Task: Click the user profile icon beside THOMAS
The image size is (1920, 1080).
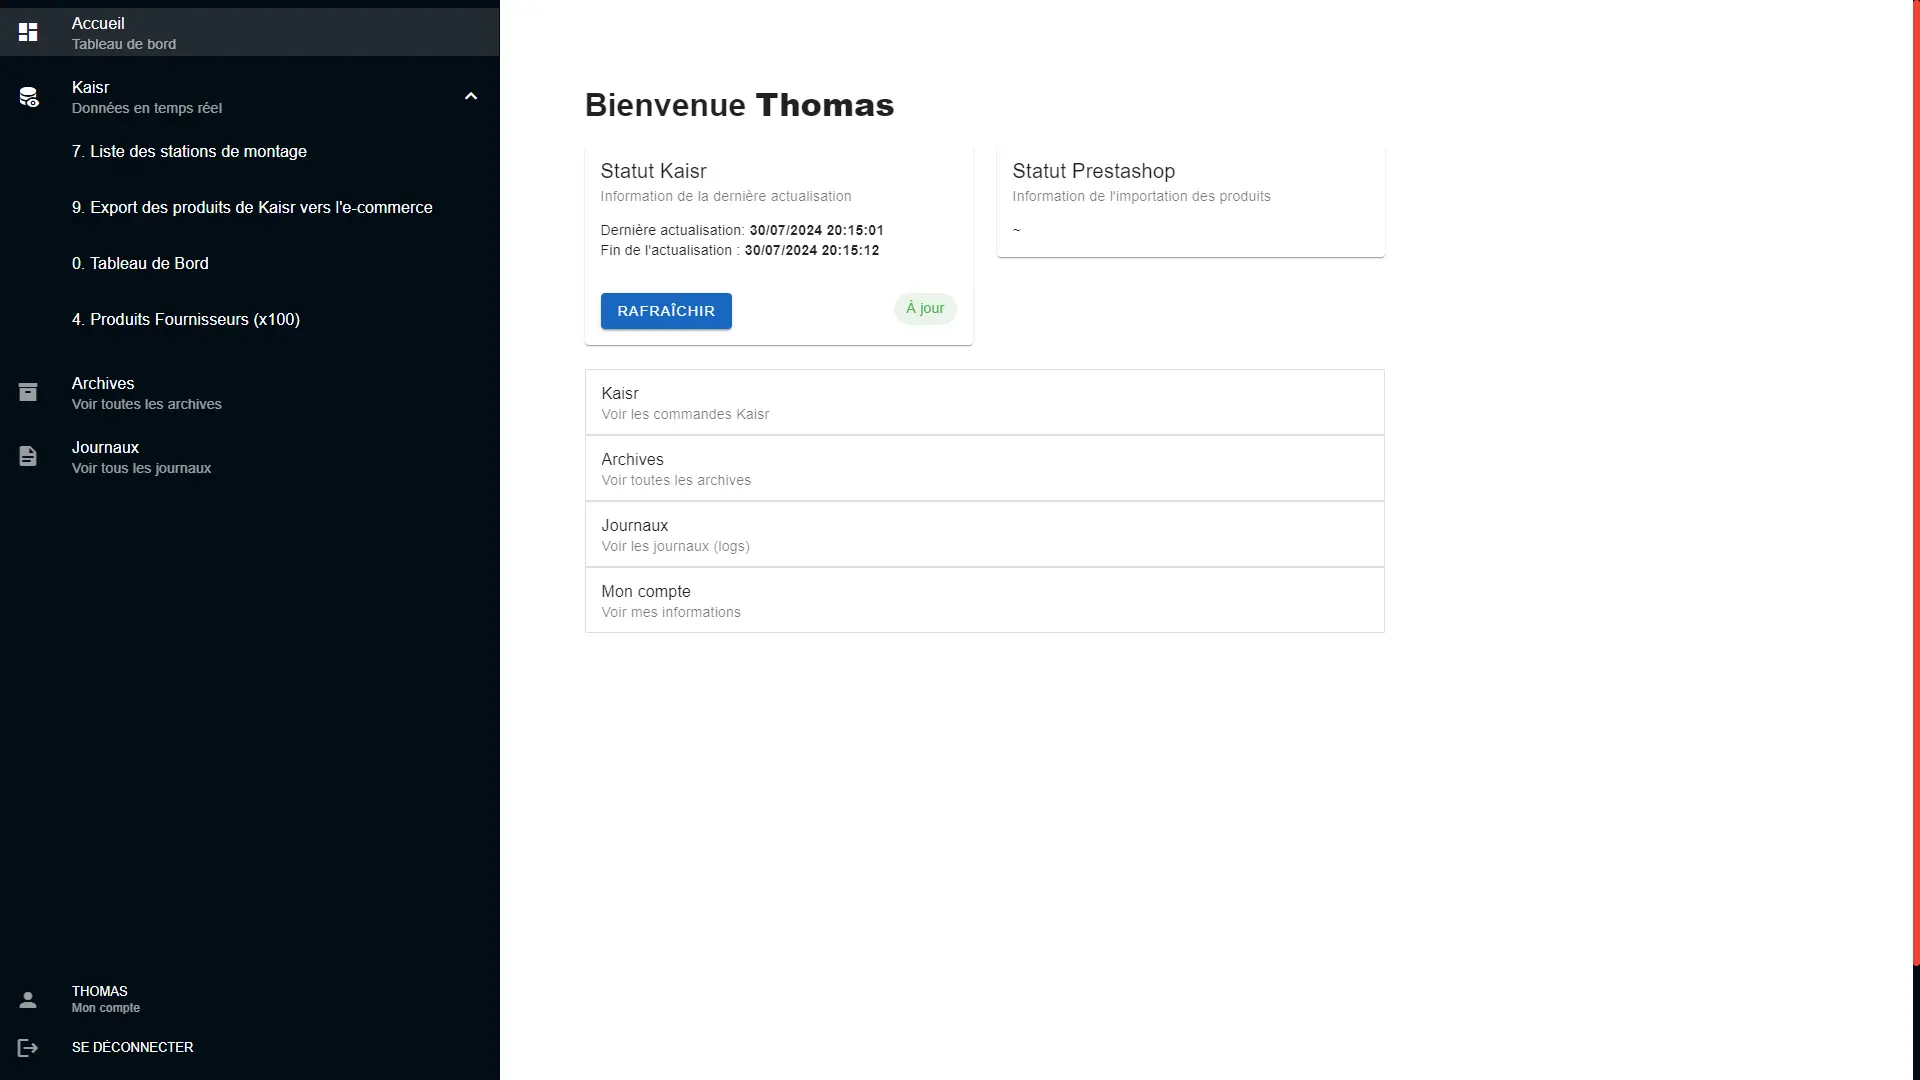Action: [x=28, y=999]
